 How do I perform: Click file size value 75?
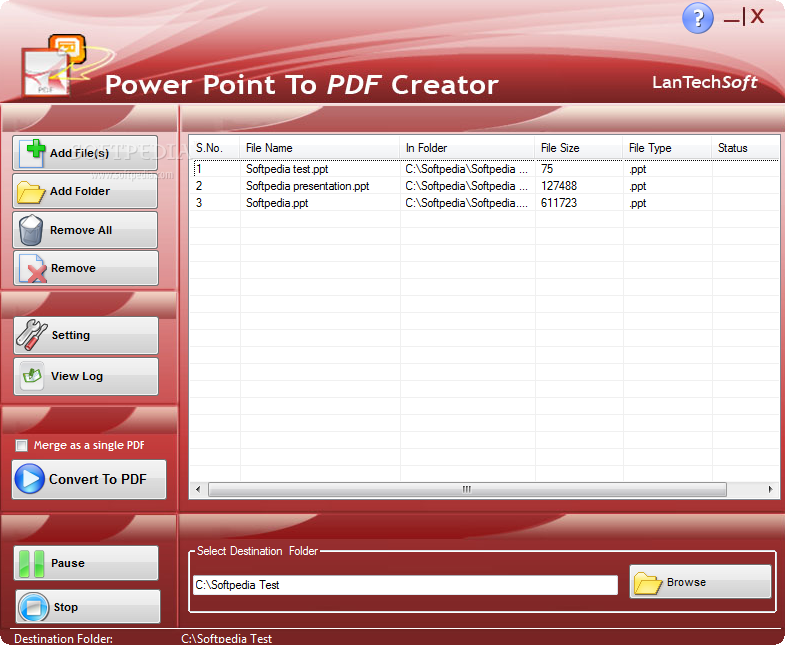[x=547, y=169]
